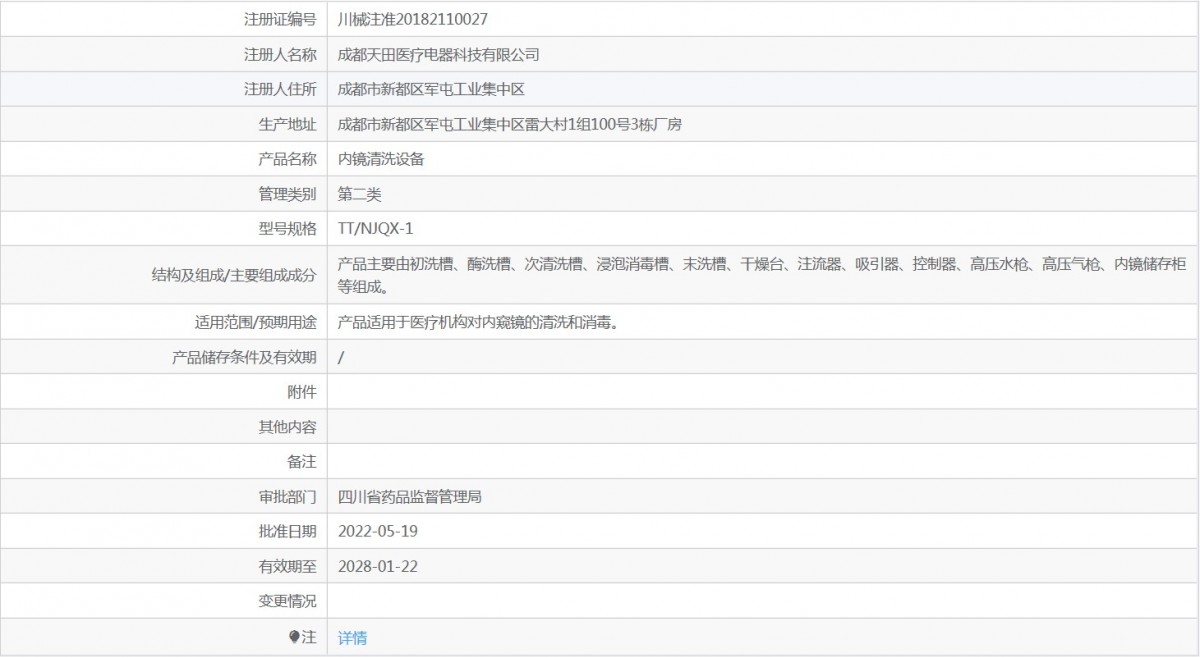The width and height of the screenshot is (1200, 658).
Task: Click the 型号规格 label
Action: point(287,228)
